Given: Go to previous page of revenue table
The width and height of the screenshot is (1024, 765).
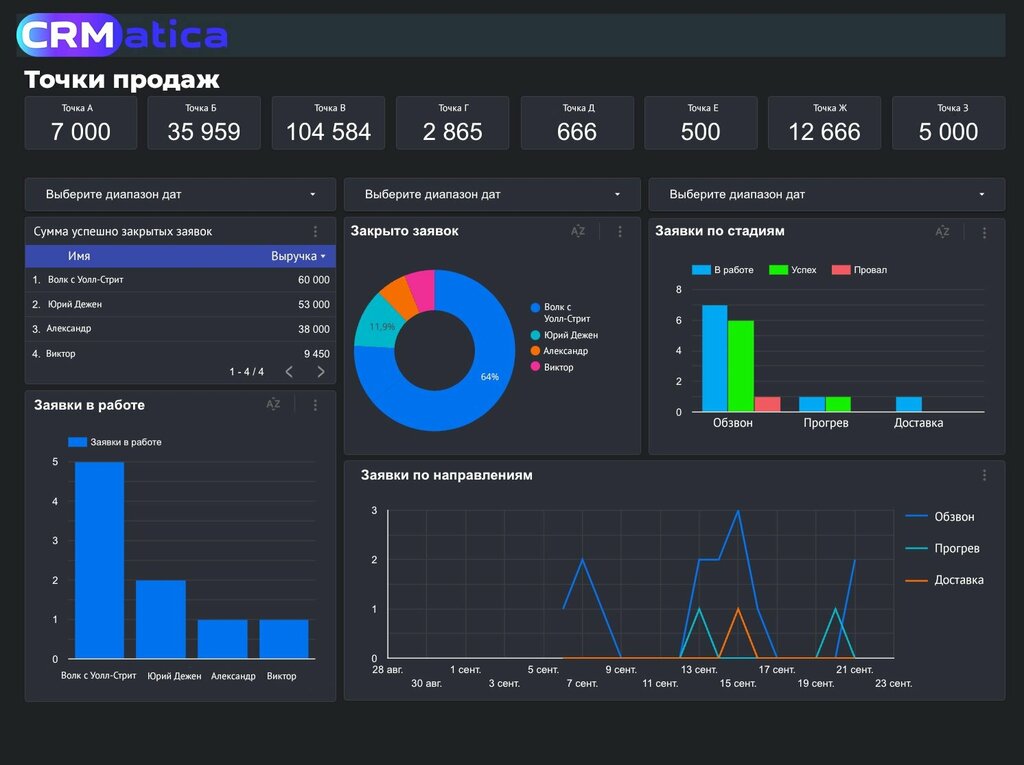Looking at the screenshot, I should (289, 372).
